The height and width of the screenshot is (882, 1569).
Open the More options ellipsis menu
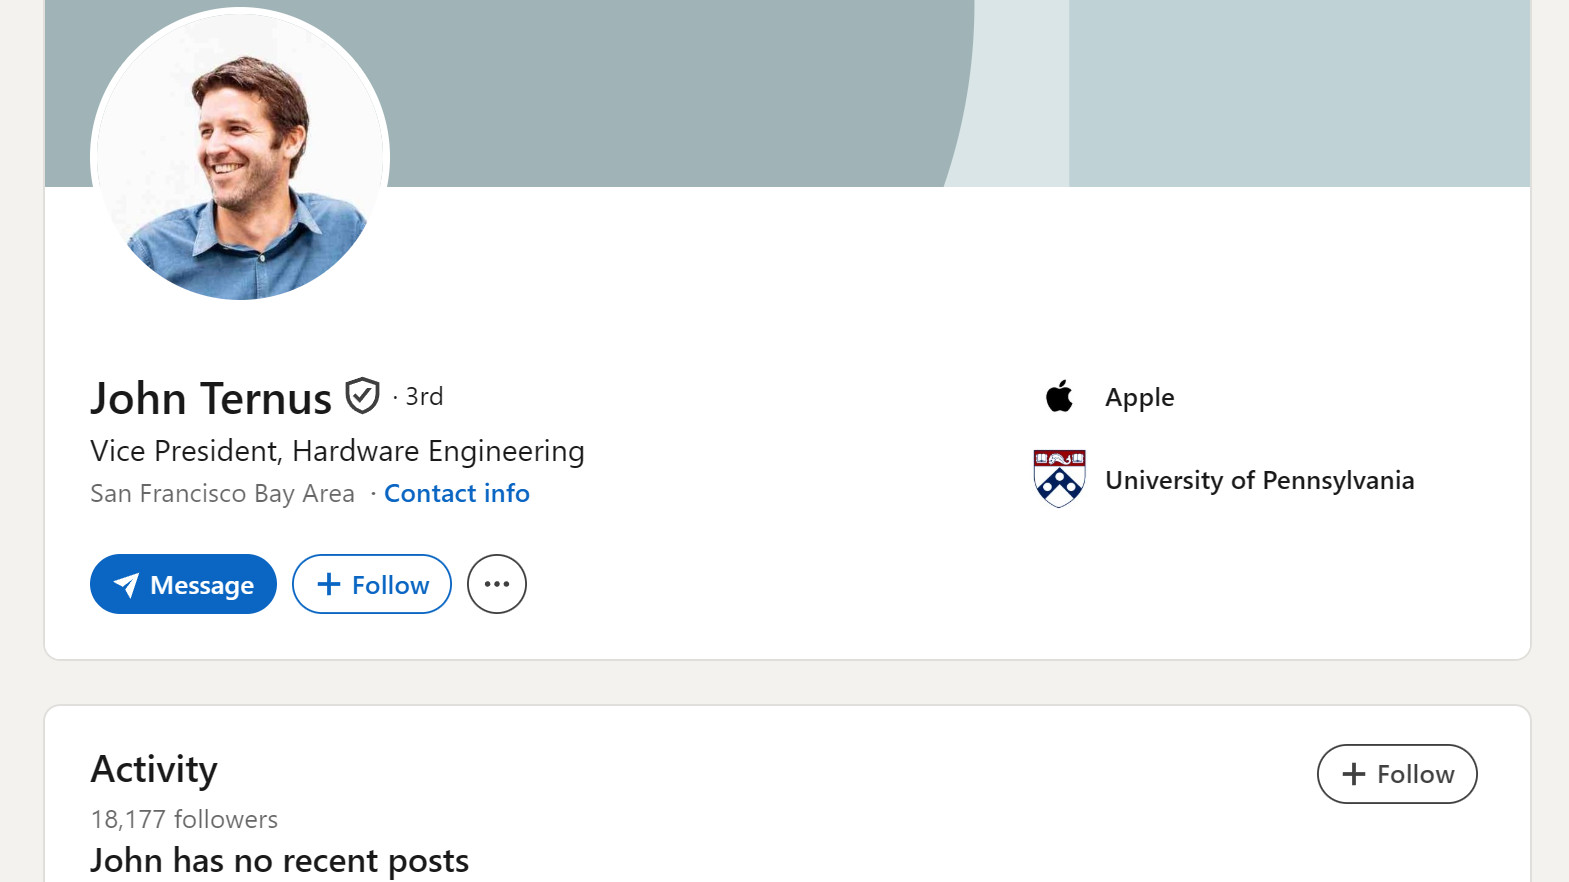point(496,584)
